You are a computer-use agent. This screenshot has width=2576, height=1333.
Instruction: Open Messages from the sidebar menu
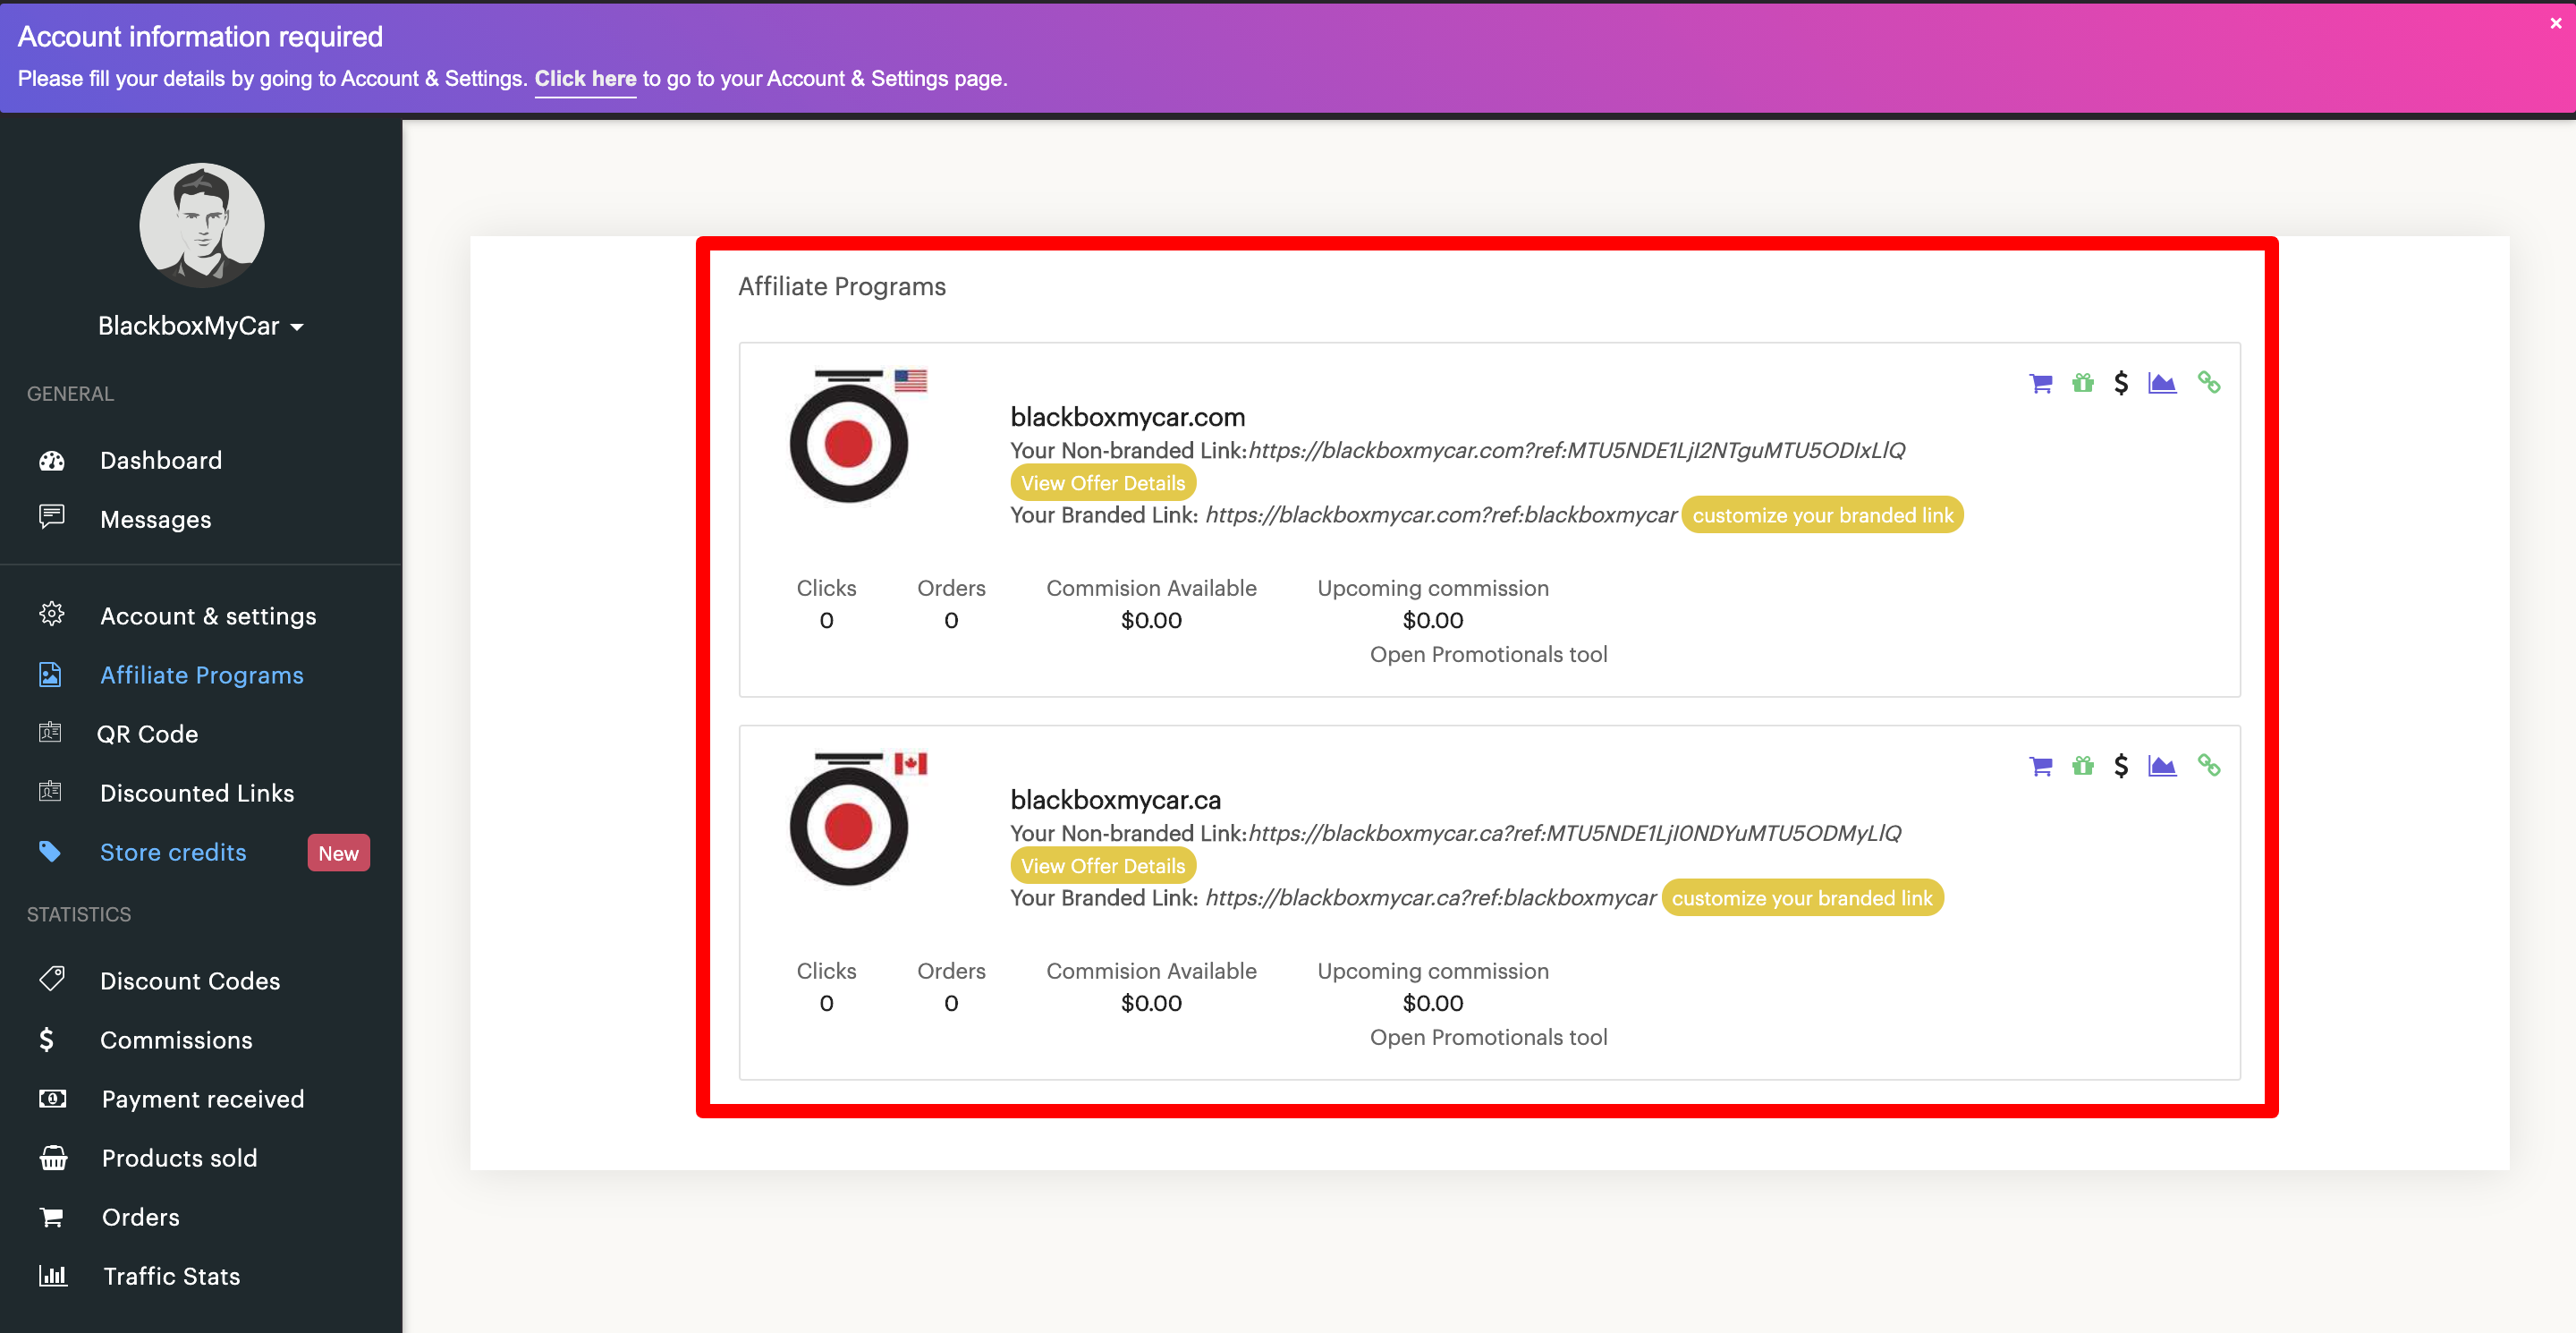156,519
